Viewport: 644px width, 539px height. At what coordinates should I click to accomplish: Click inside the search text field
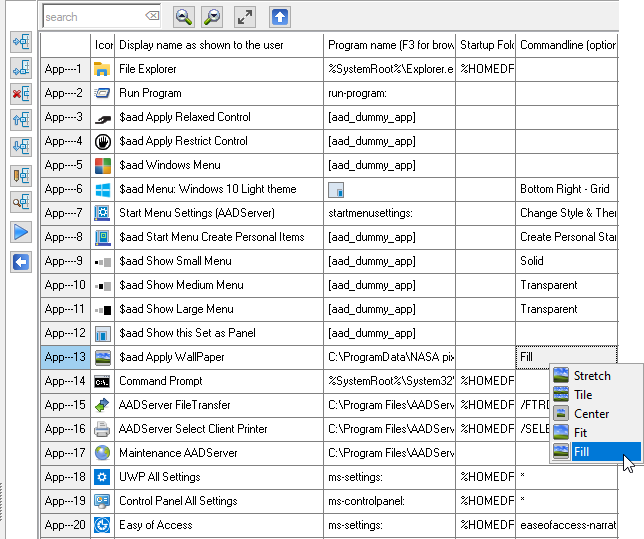[x=92, y=17]
